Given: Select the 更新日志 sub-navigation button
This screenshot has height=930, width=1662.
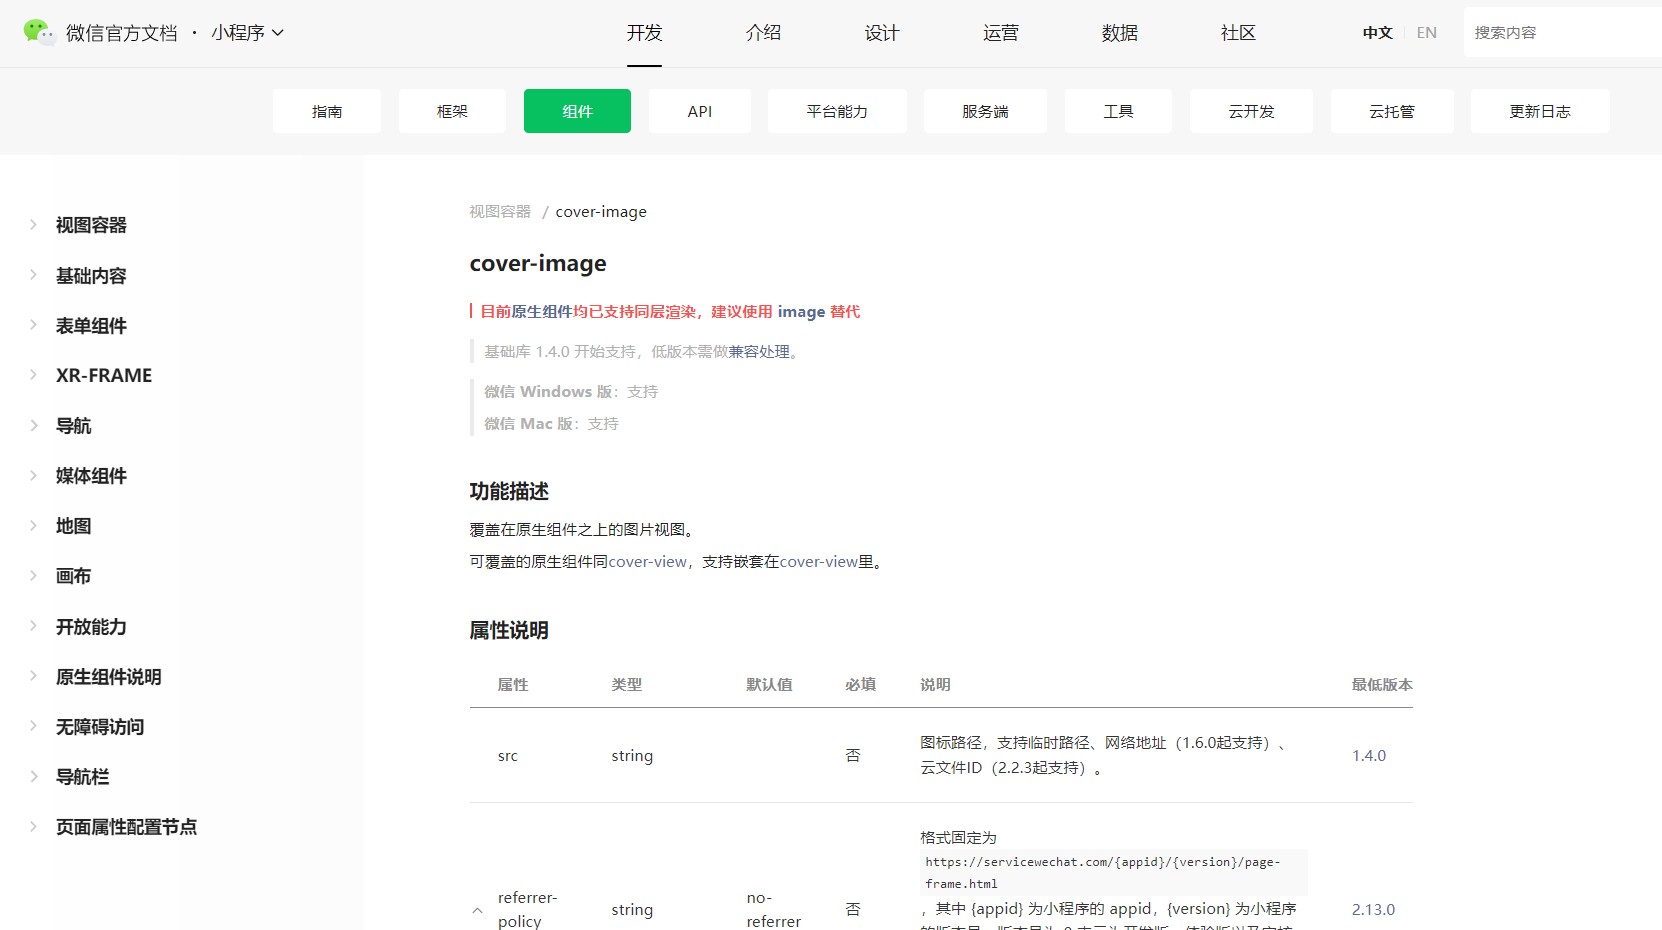Looking at the screenshot, I should (x=1540, y=111).
